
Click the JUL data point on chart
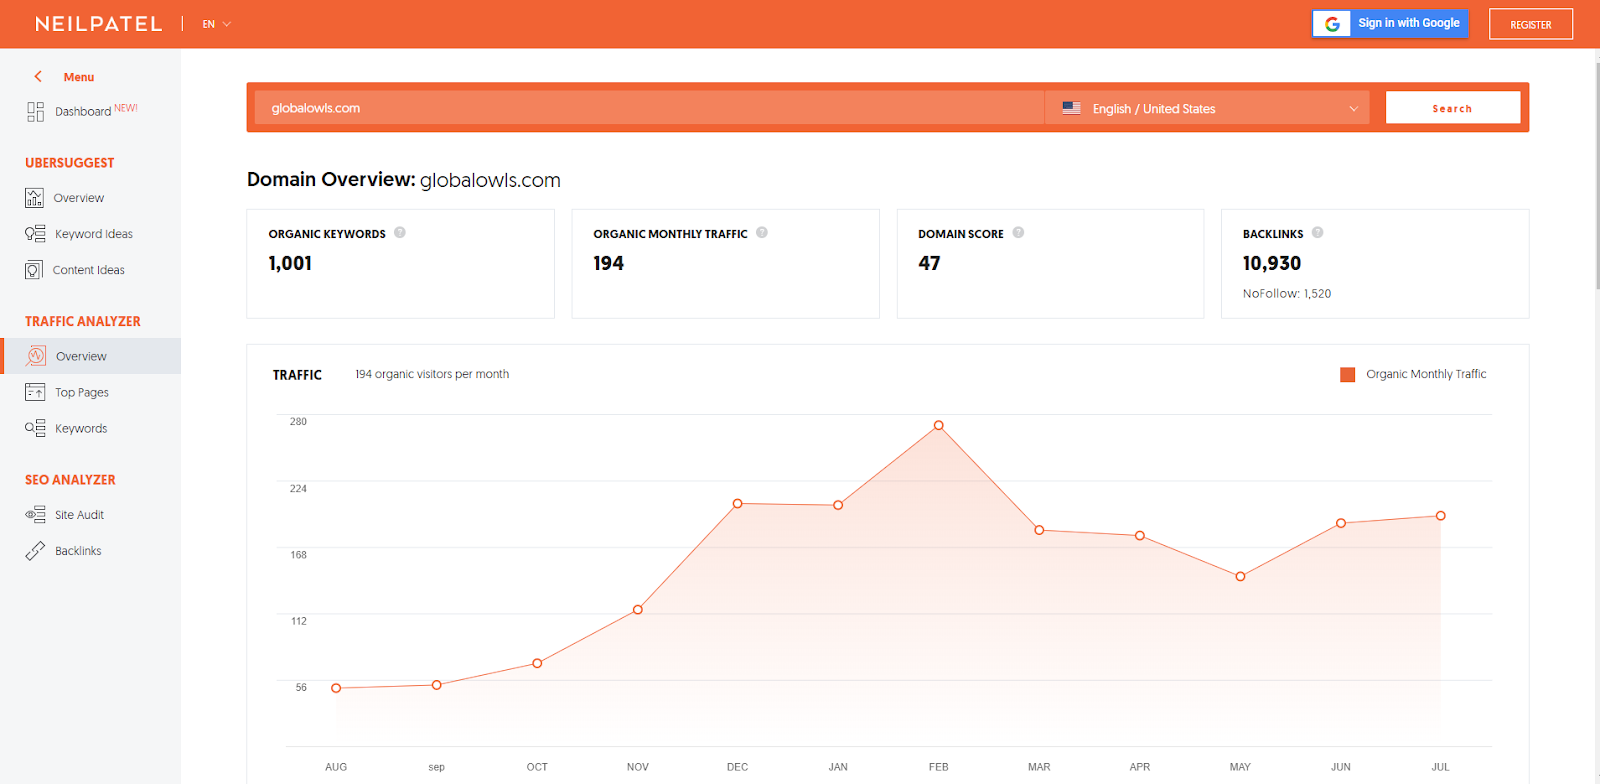pyautogui.click(x=1441, y=516)
